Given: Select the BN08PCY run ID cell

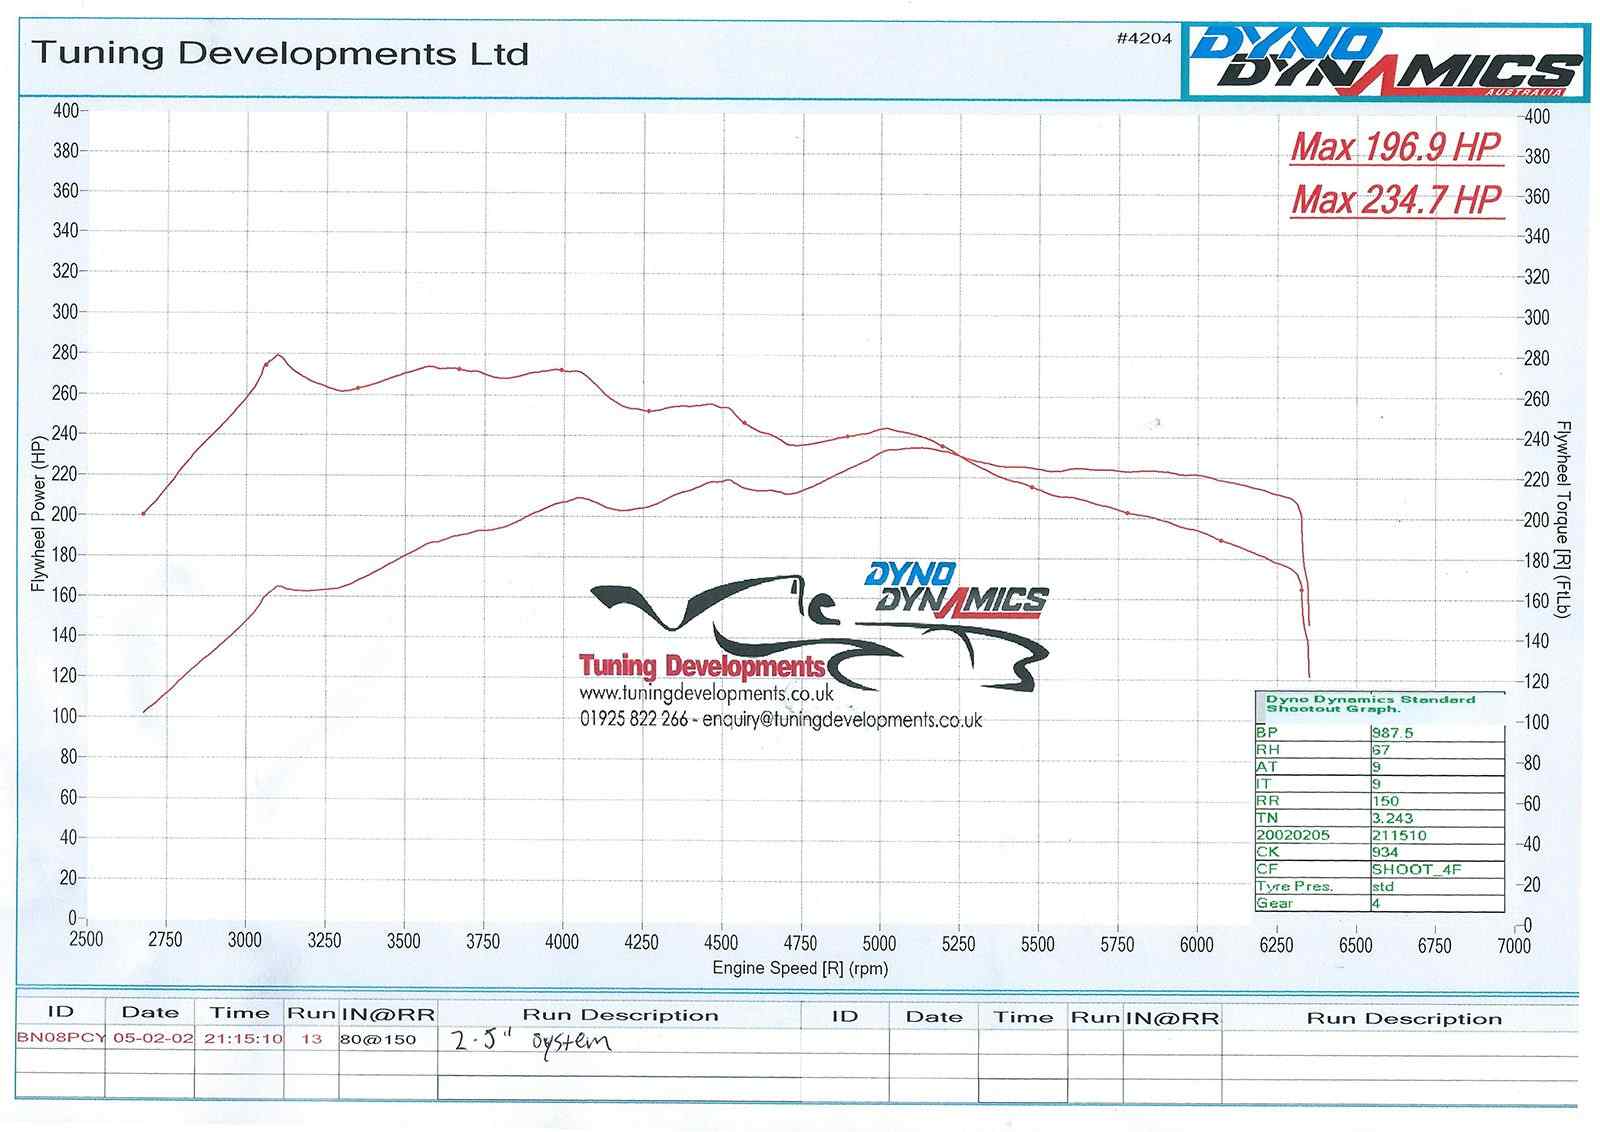Looking at the screenshot, I should point(61,1038).
